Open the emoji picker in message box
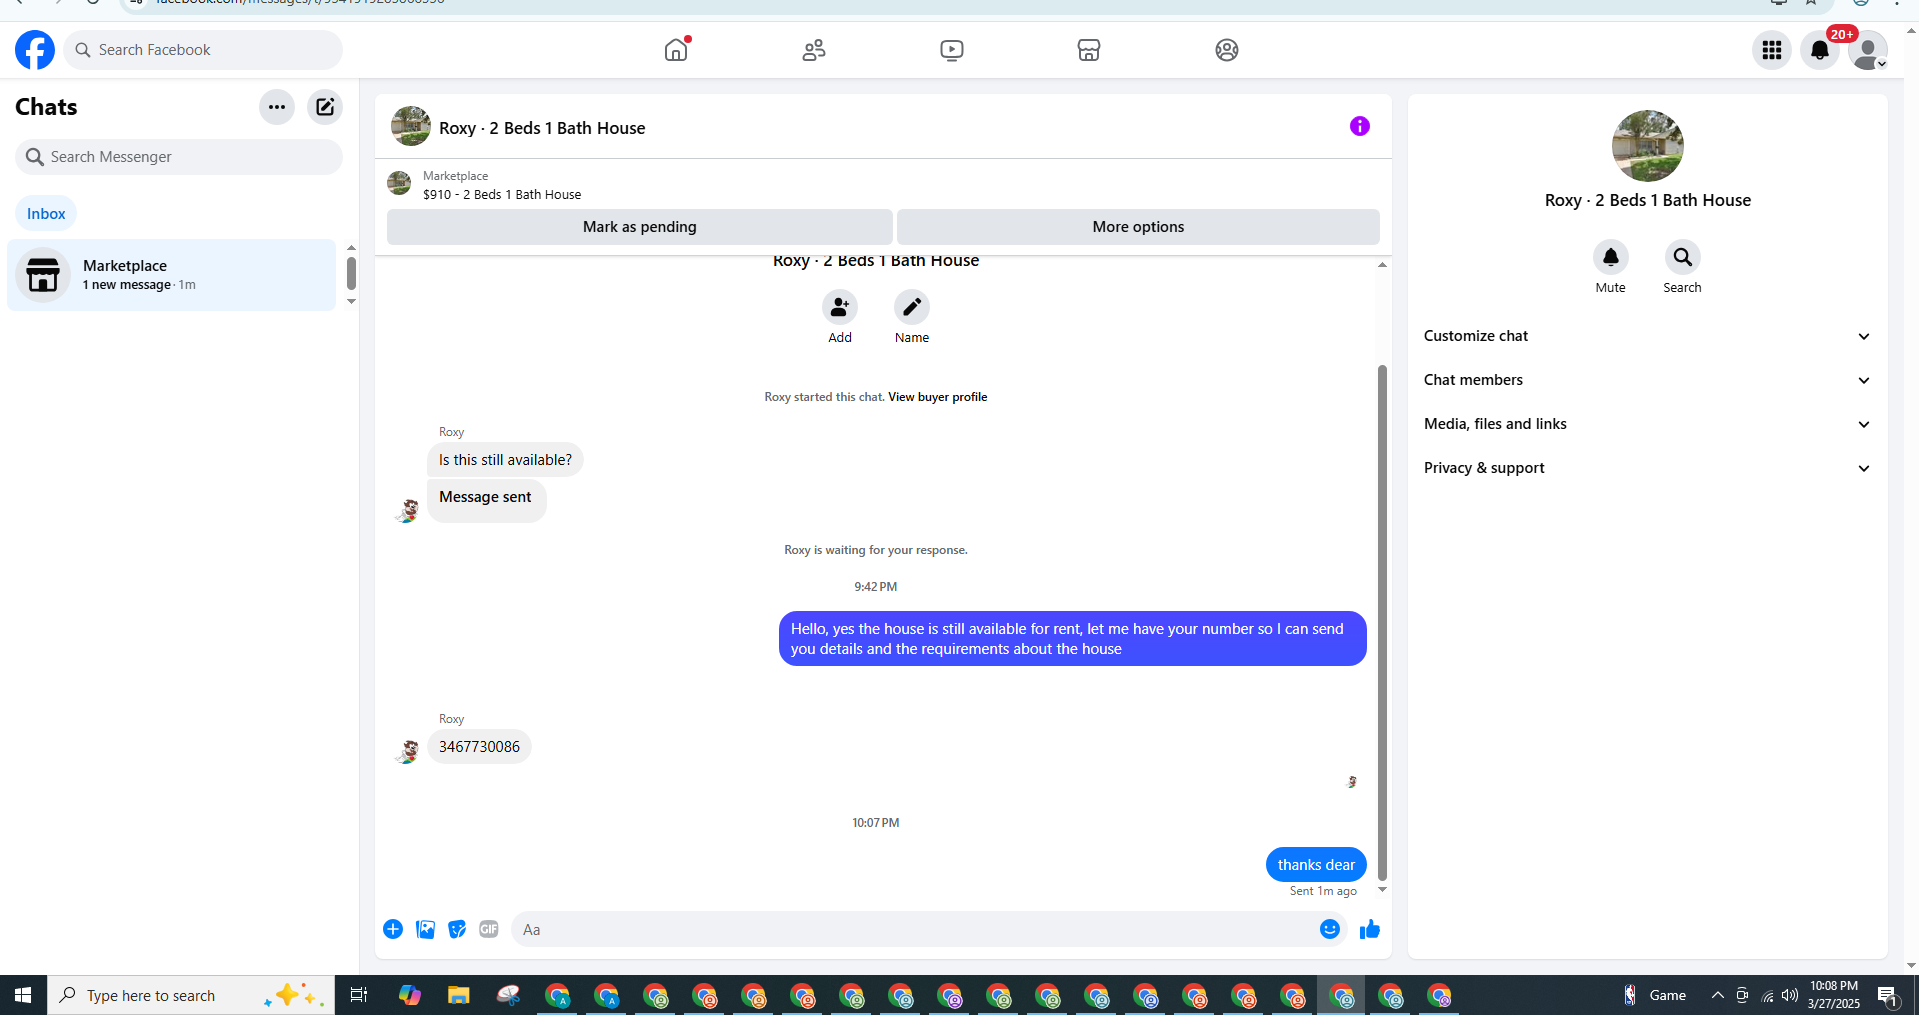The image size is (1919, 1015). pos(1330,930)
